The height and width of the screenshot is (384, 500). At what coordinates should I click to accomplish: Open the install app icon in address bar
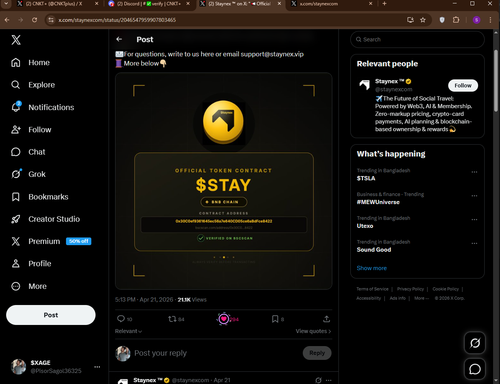coord(410,20)
